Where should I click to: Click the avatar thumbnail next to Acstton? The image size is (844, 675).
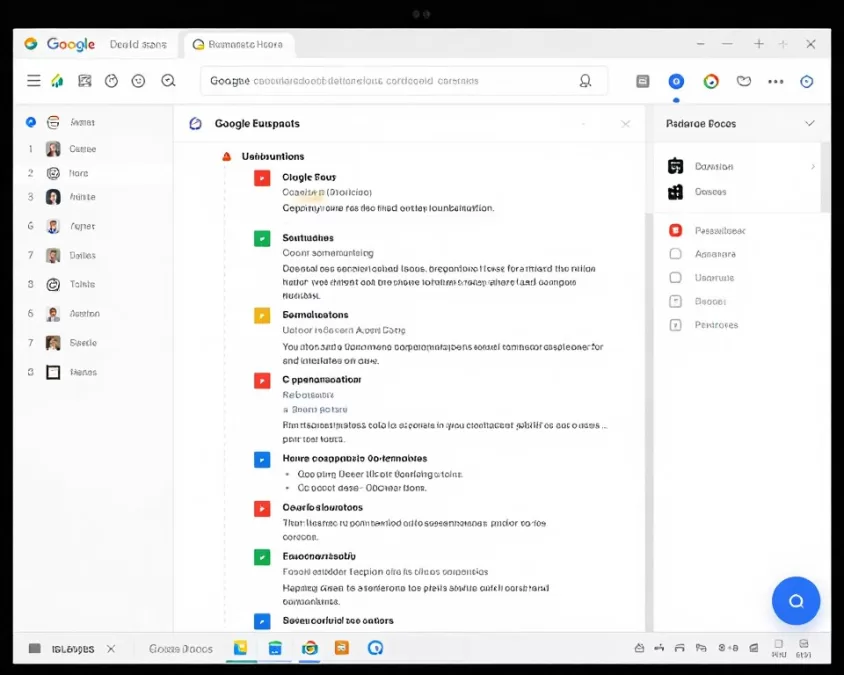pyautogui.click(x=53, y=314)
